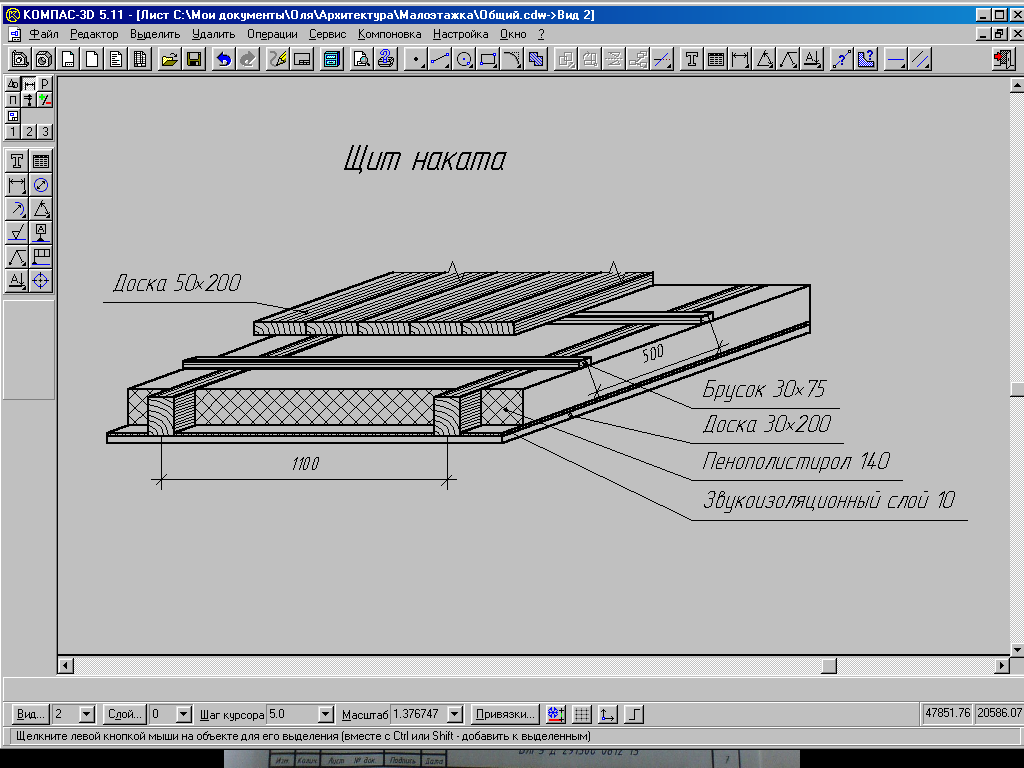
Task: Toggle the orthogonal drawing mode button
Action: pyautogui.click(x=634, y=714)
